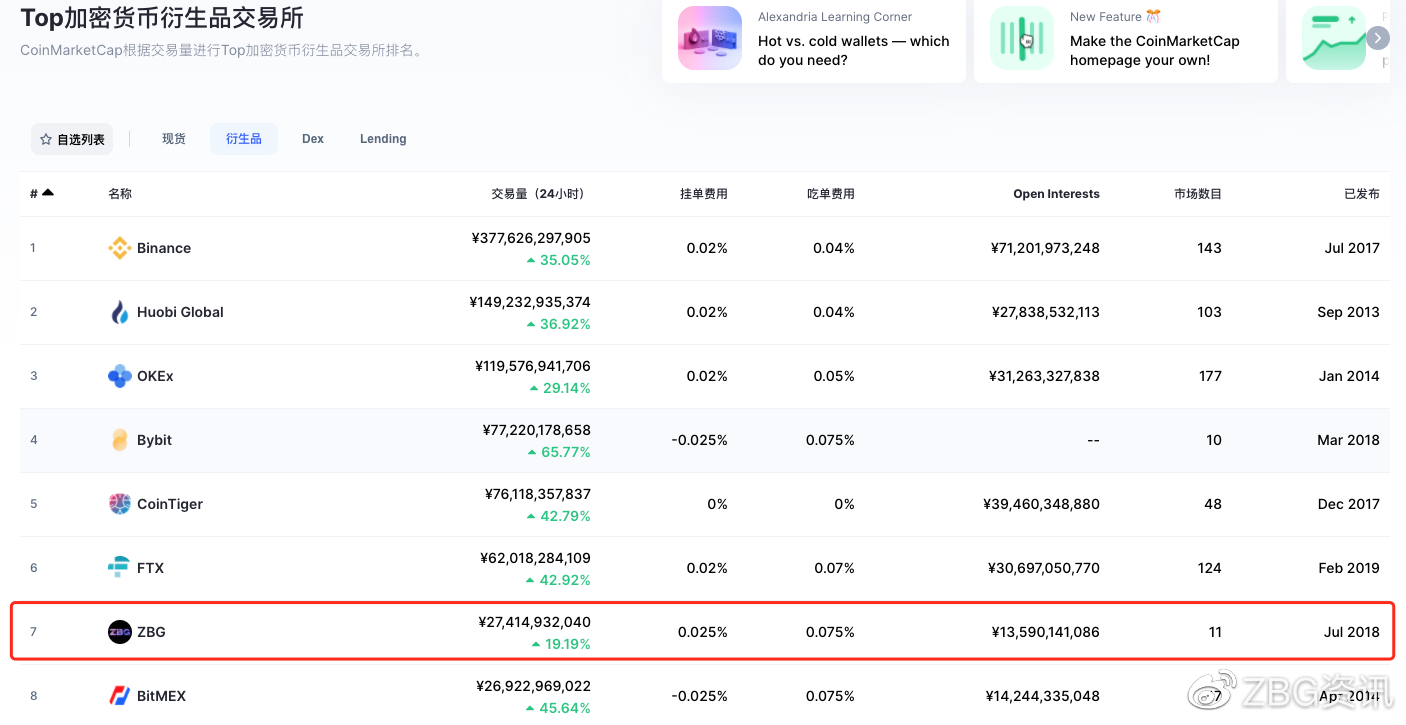Select the 衍生品 tab
The image size is (1406, 725).
(x=244, y=139)
